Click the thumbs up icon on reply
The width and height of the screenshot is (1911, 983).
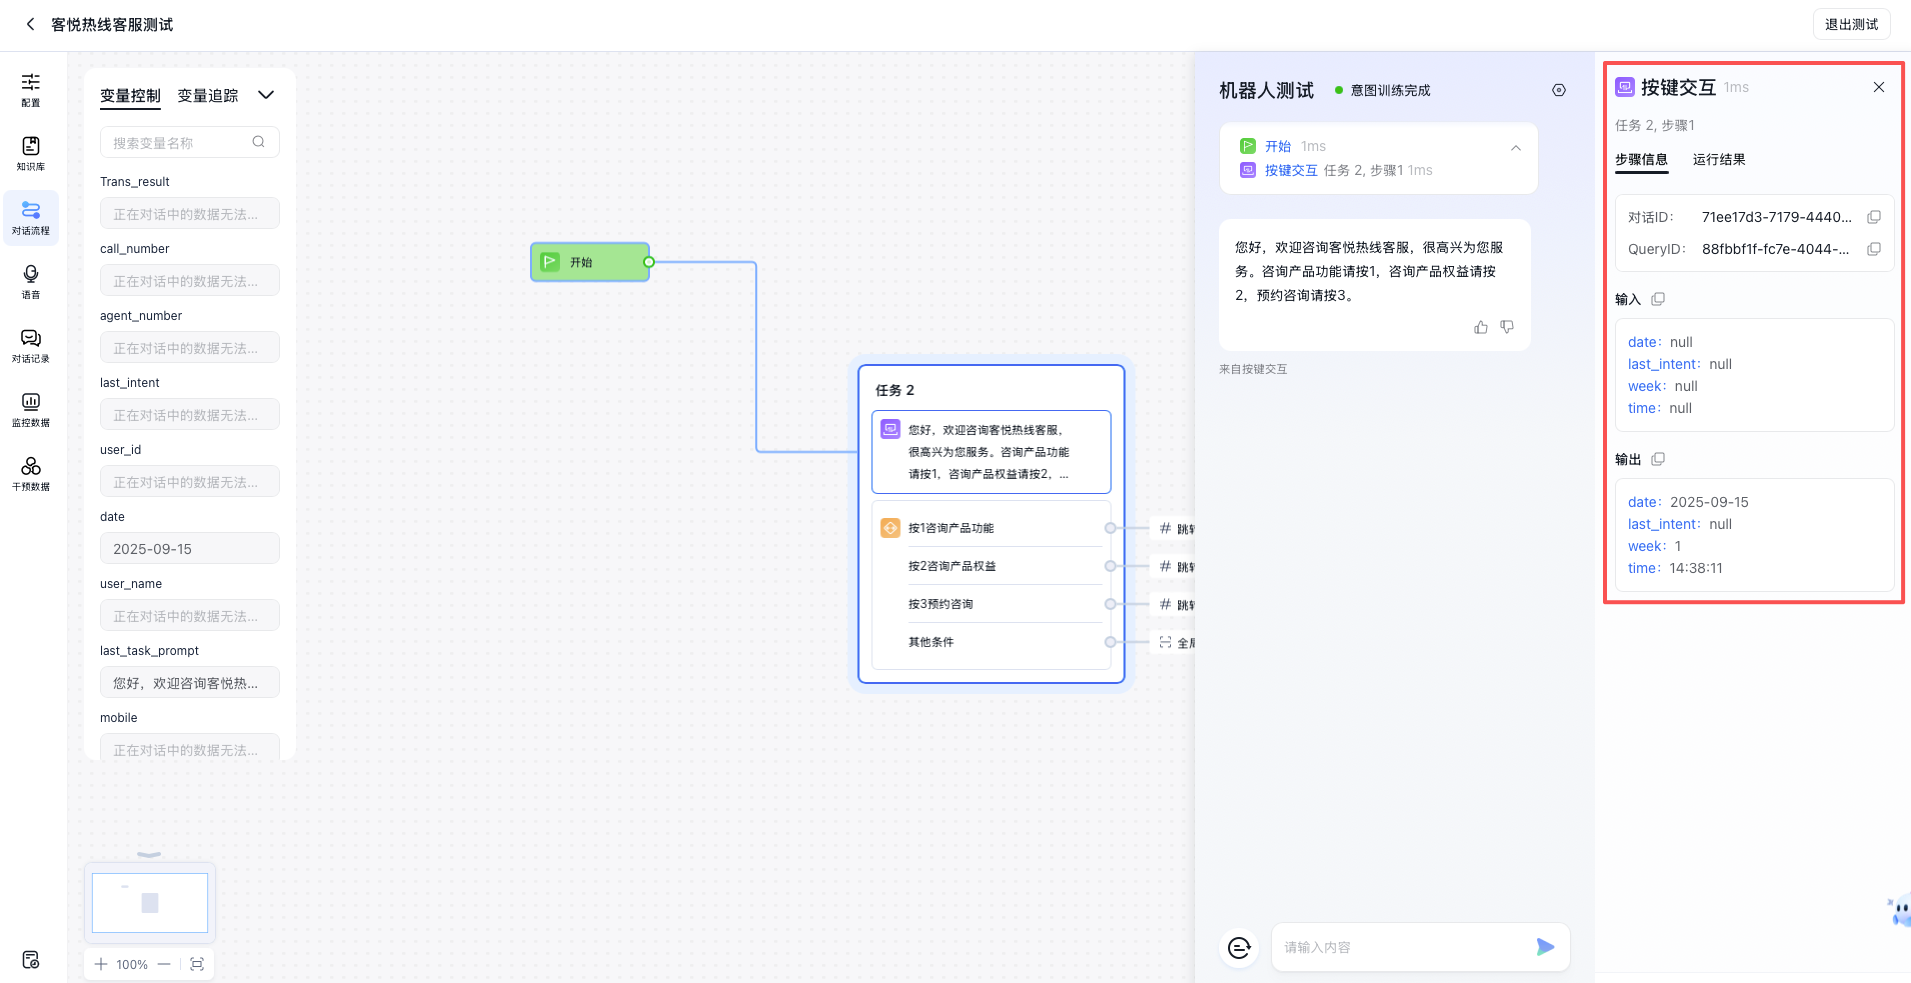[x=1481, y=327]
